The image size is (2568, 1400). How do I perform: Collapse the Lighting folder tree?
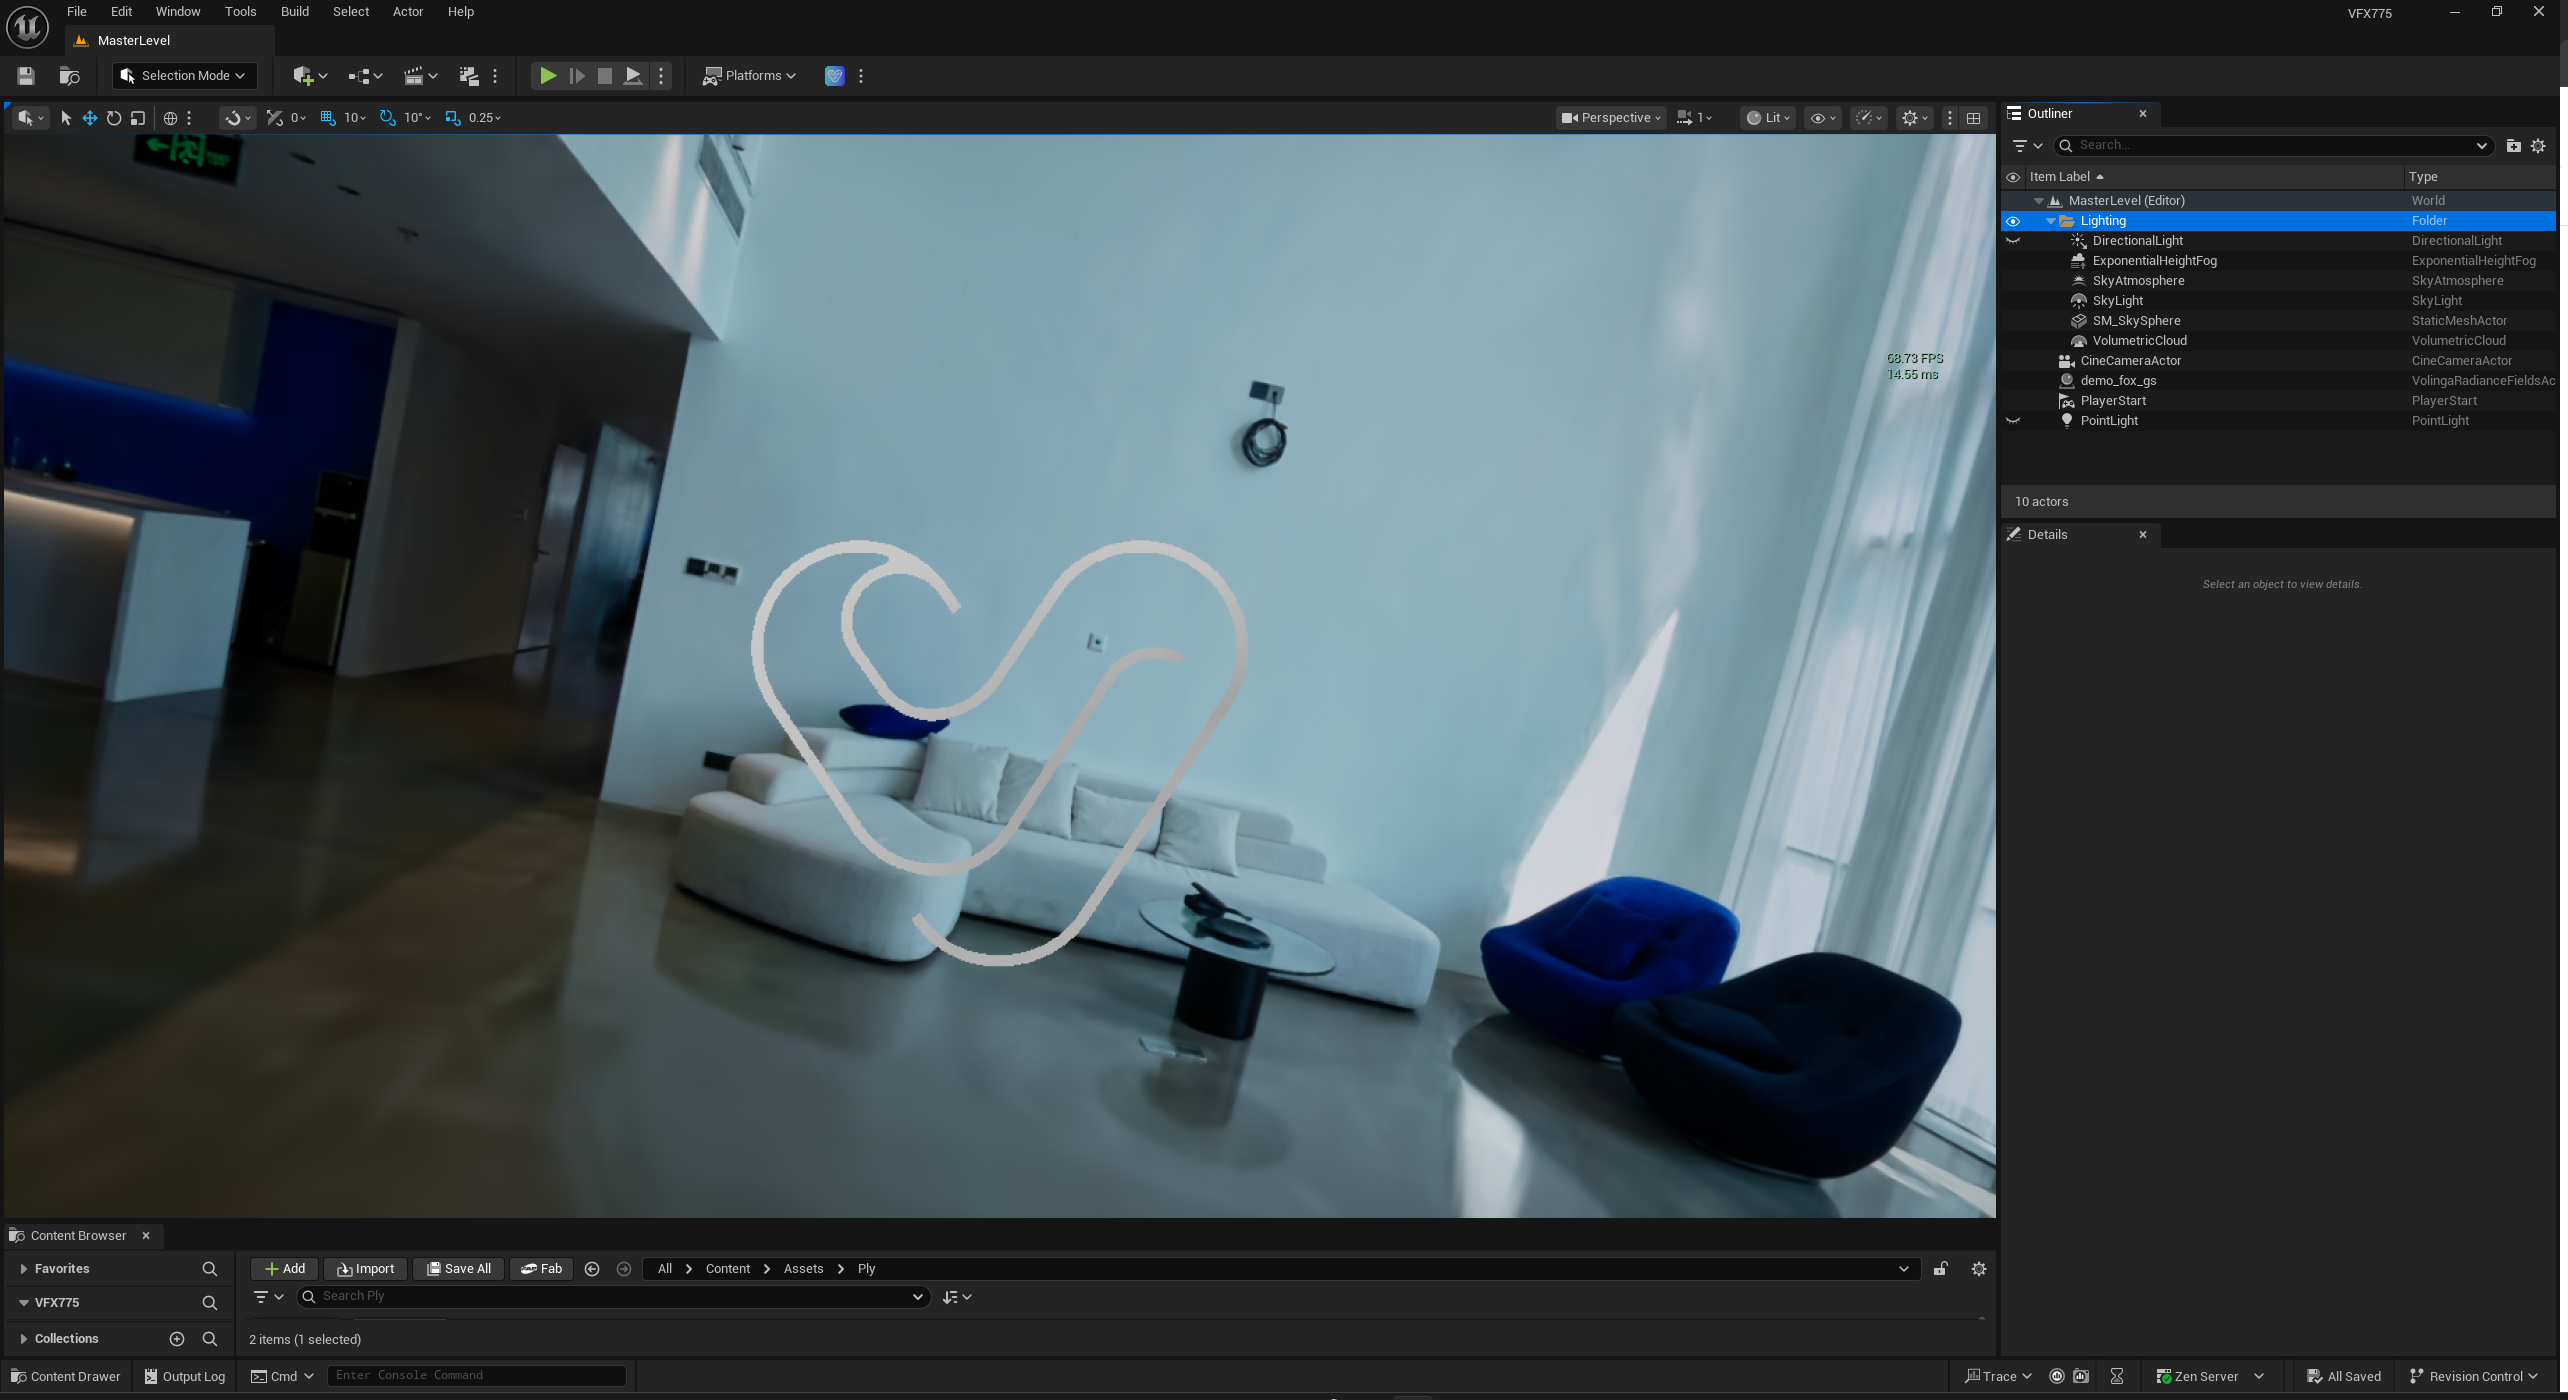[2051, 221]
